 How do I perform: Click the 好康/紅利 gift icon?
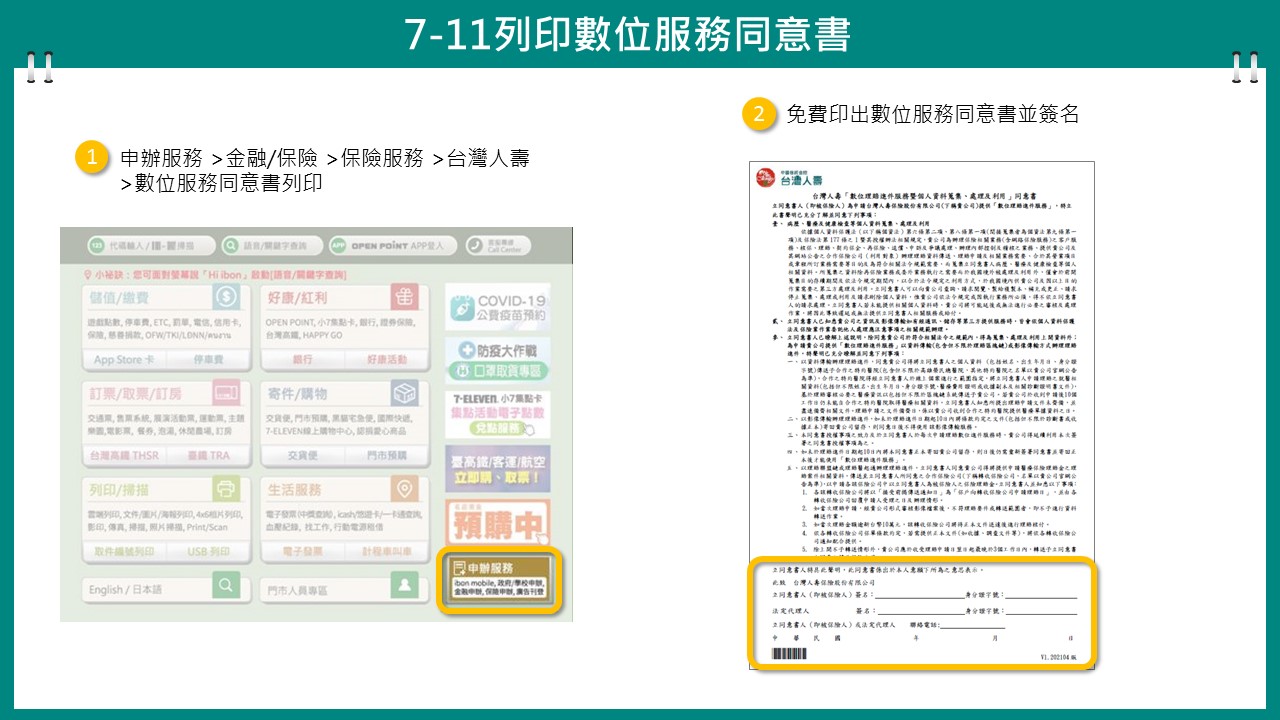(x=404, y=298)
